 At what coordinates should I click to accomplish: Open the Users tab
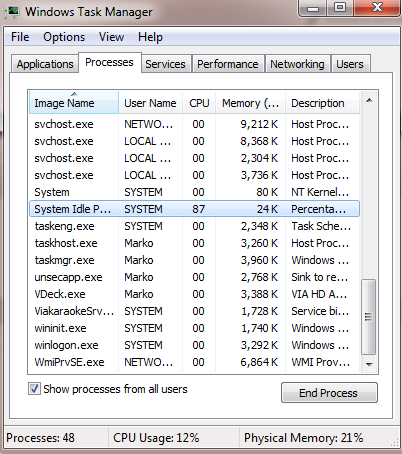[350, 64]
